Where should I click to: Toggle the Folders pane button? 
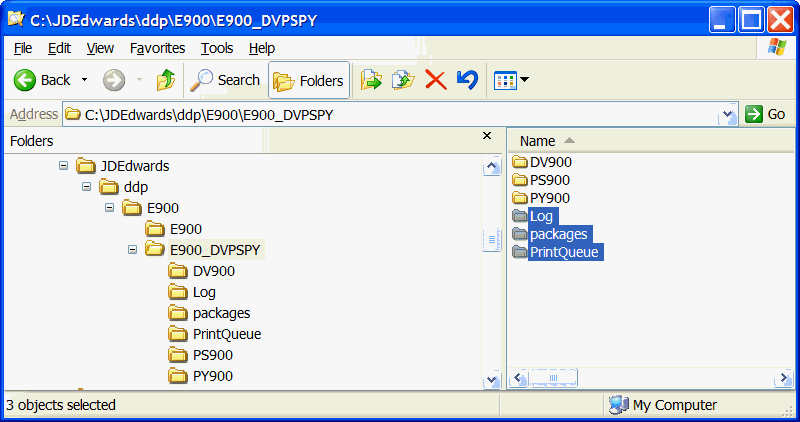tap(309, 80)
